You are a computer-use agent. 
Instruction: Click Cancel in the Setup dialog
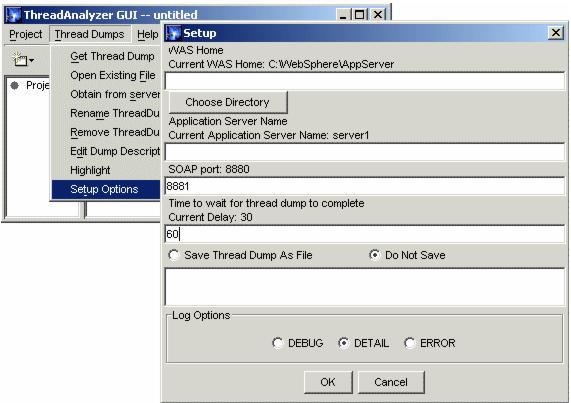click(391, 382)
